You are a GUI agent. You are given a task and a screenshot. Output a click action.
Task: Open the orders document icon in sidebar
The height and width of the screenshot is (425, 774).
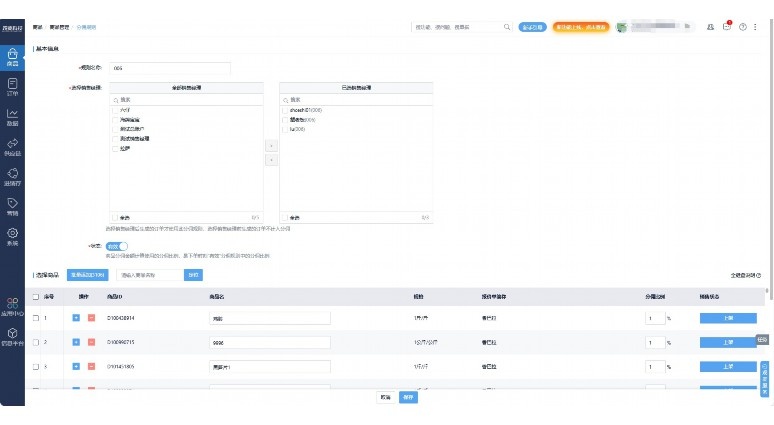[x=12, y=87]
